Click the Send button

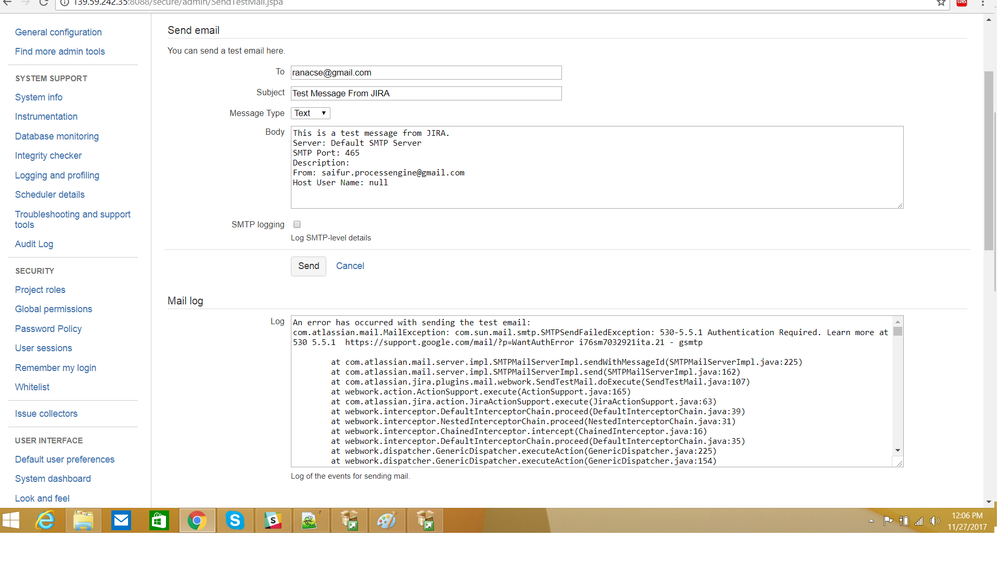pyautogui.click(x=308, y=266)
